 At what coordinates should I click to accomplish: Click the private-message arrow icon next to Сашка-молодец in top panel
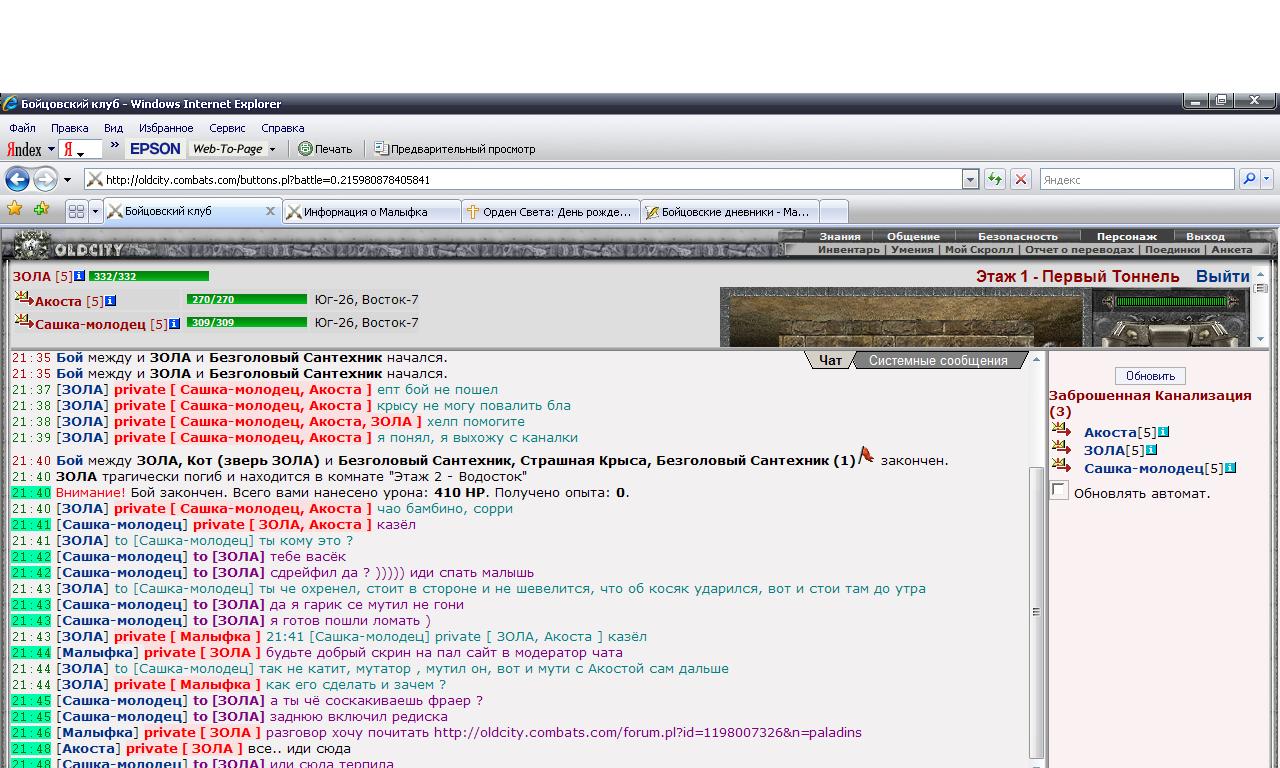click(23, 321)
